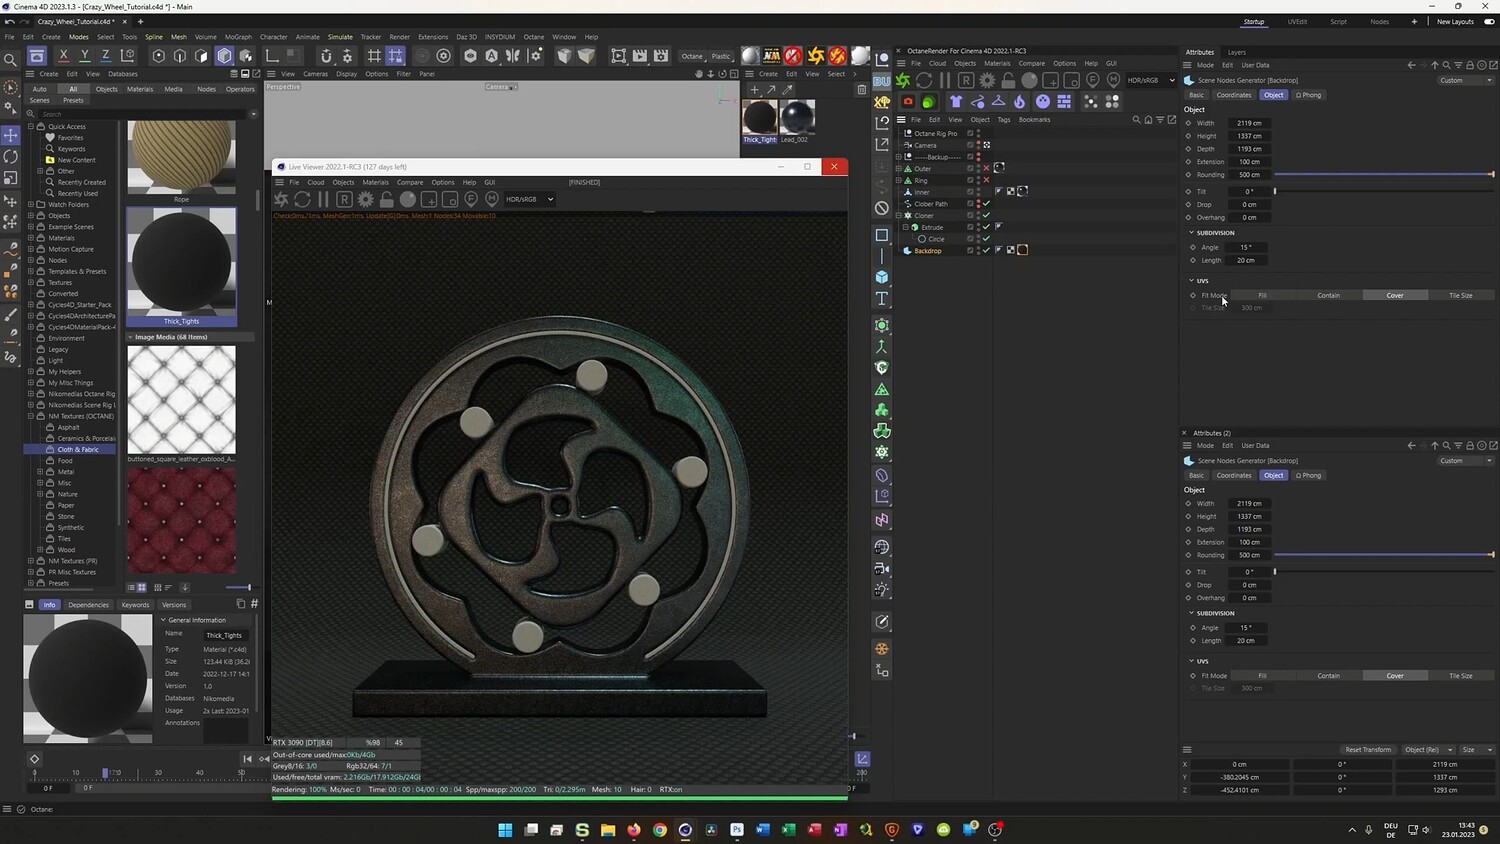Disable the Extrude green checkmark
Viewport: 1500px width, 844px height.
[986, 227]
